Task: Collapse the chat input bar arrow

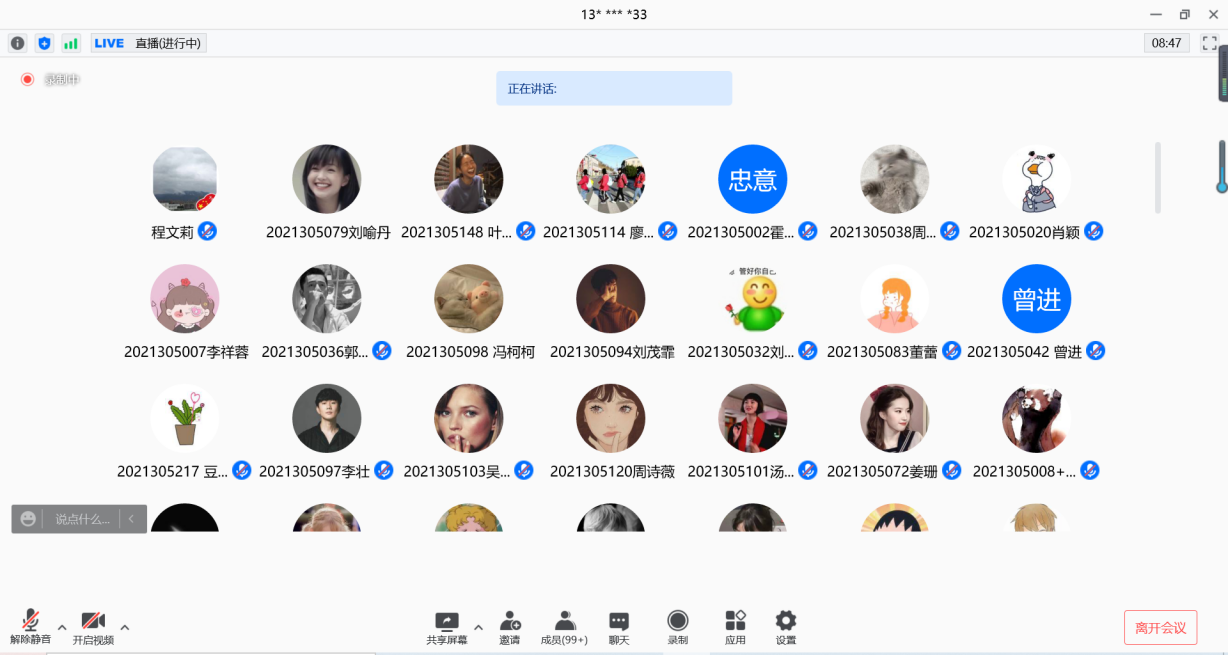Action: pos(132,519)
